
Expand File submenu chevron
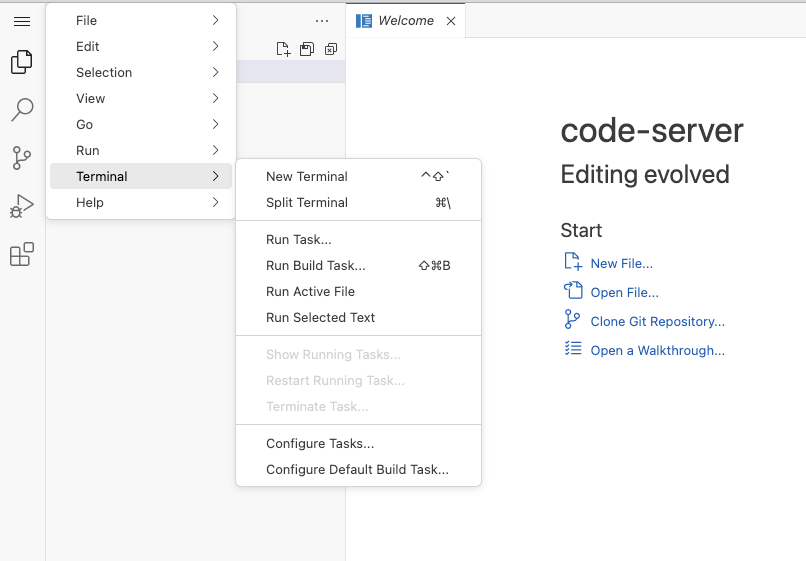coord(215,20)
